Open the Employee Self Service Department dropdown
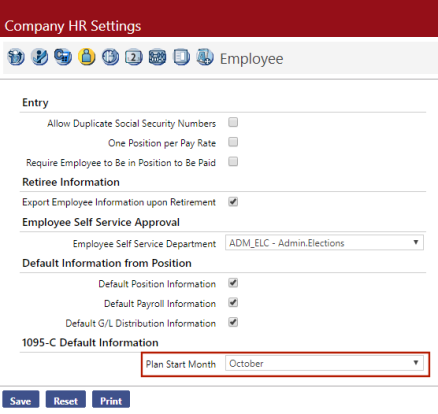Image resolution: width=438 pixels, height=414 pixels. (x=324, y=243)
